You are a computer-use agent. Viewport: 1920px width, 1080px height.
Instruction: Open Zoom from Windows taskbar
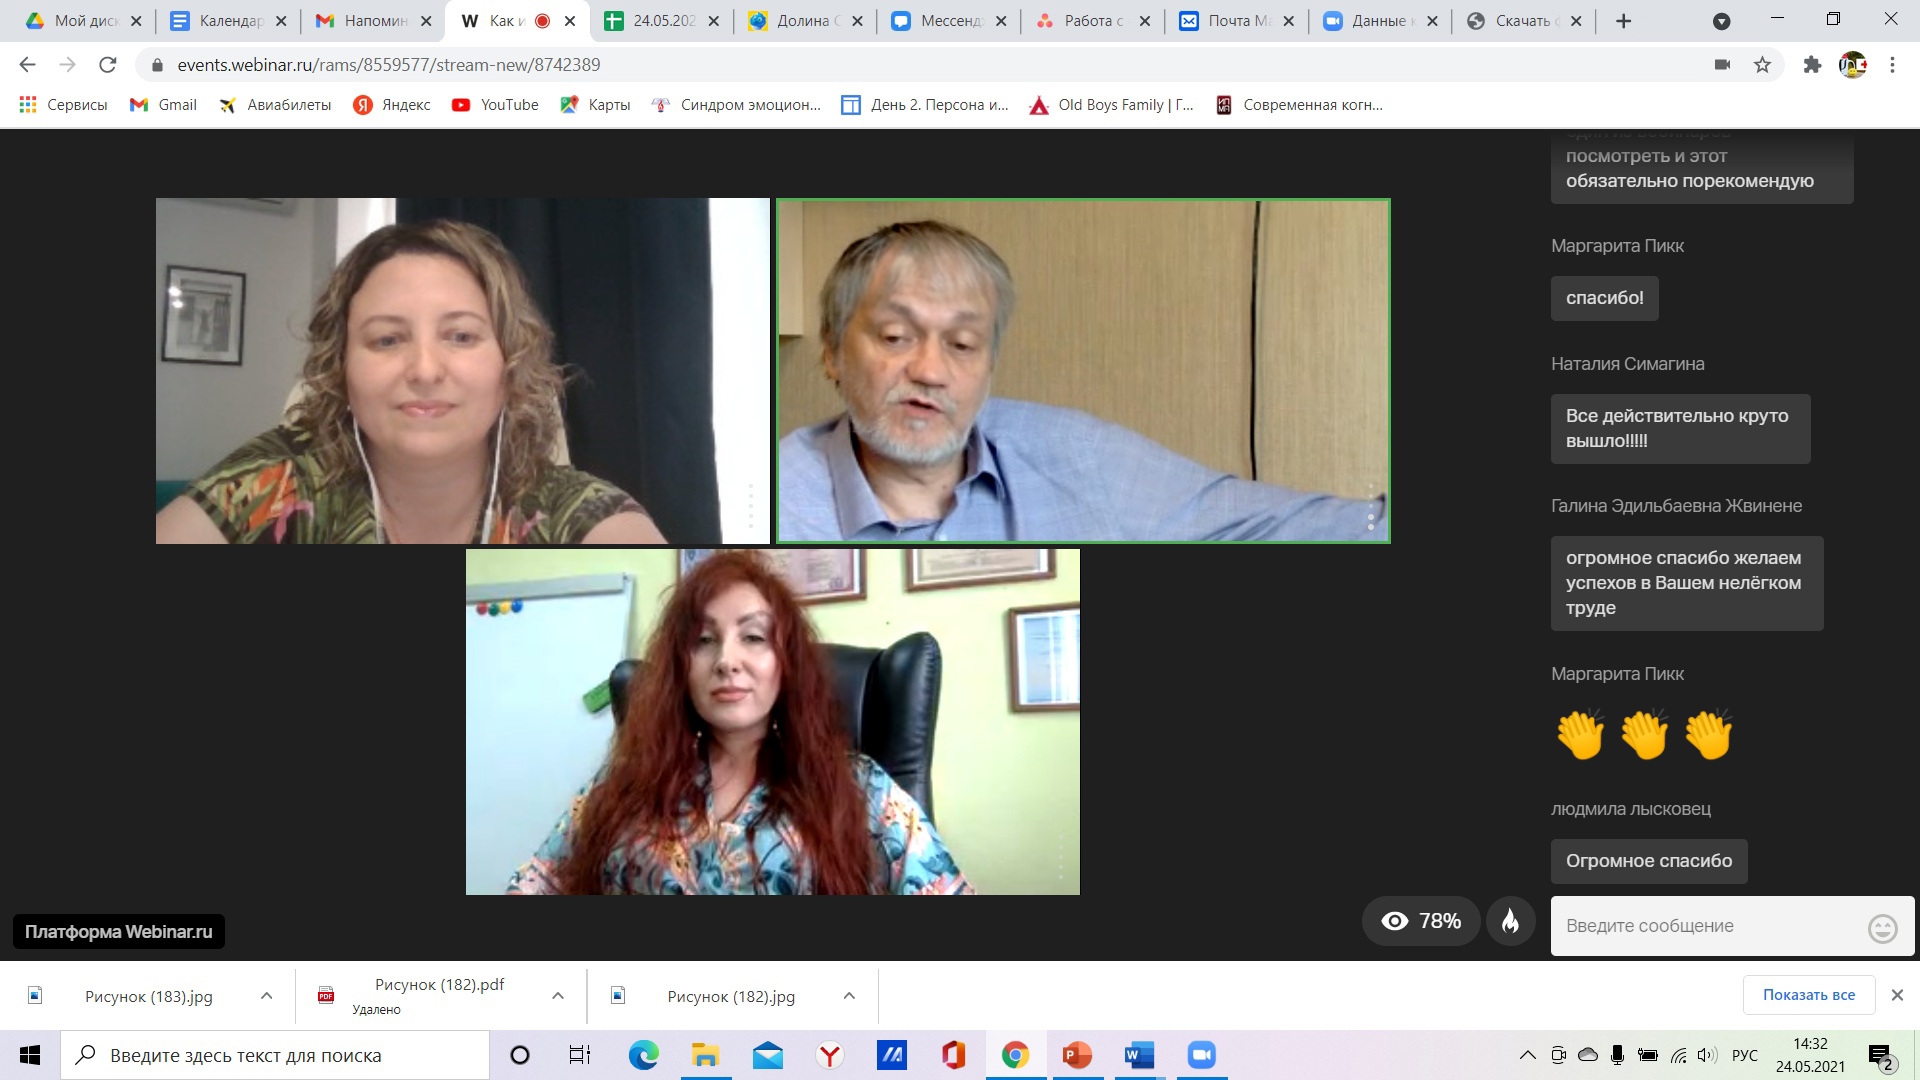1201,1055
